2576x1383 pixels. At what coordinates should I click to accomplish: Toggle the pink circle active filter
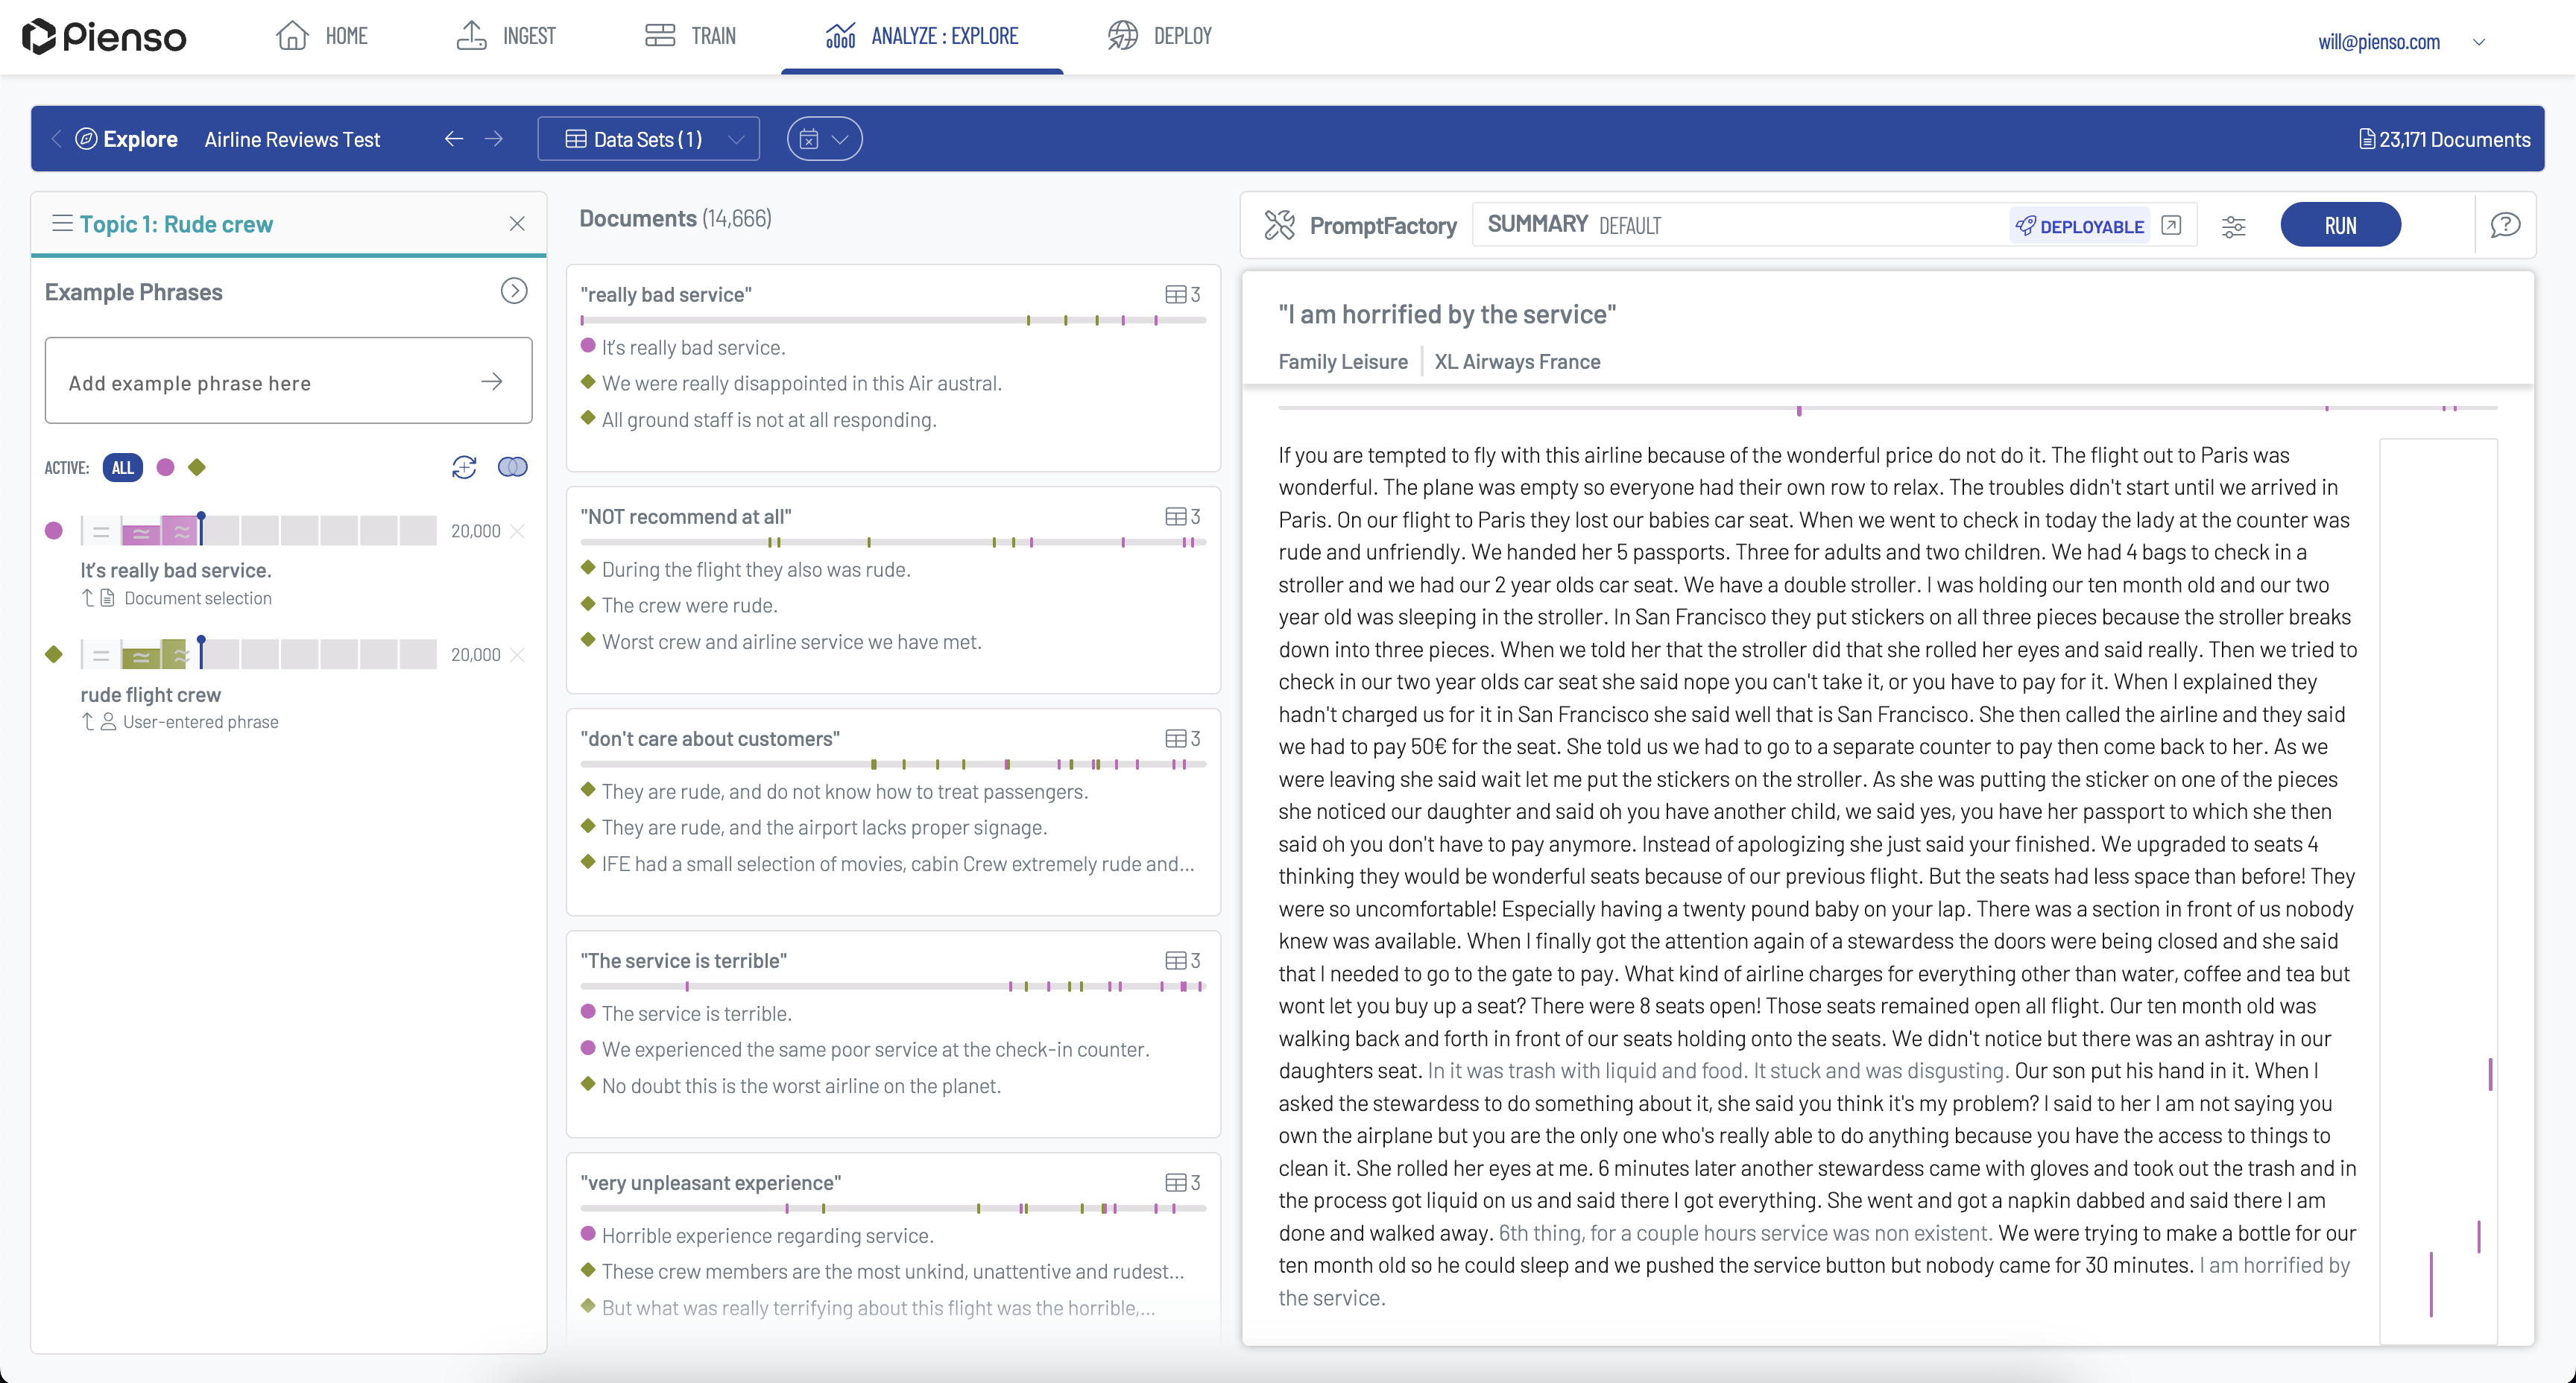(x=166, y=467)
